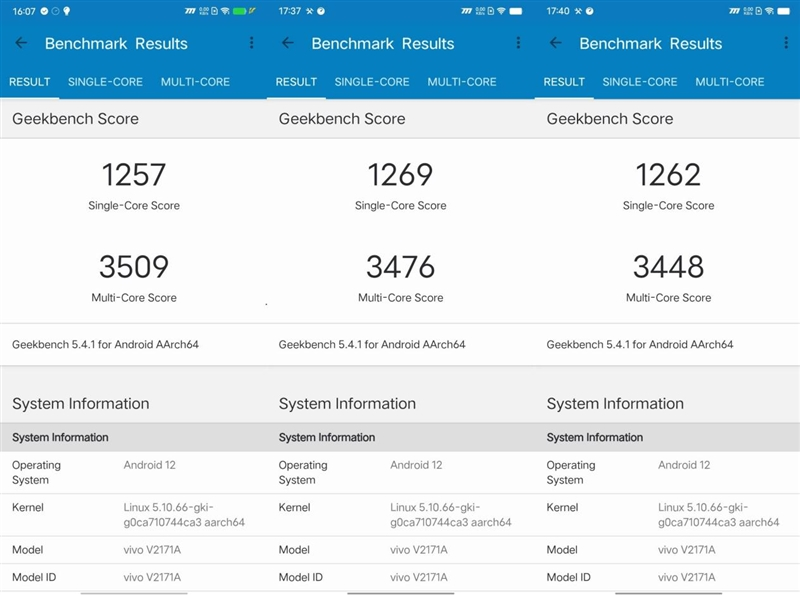Tap Geekbench 5.4.1 version text below 3509
The width and height of the screenshot is (800, 595).
point(105,344)
